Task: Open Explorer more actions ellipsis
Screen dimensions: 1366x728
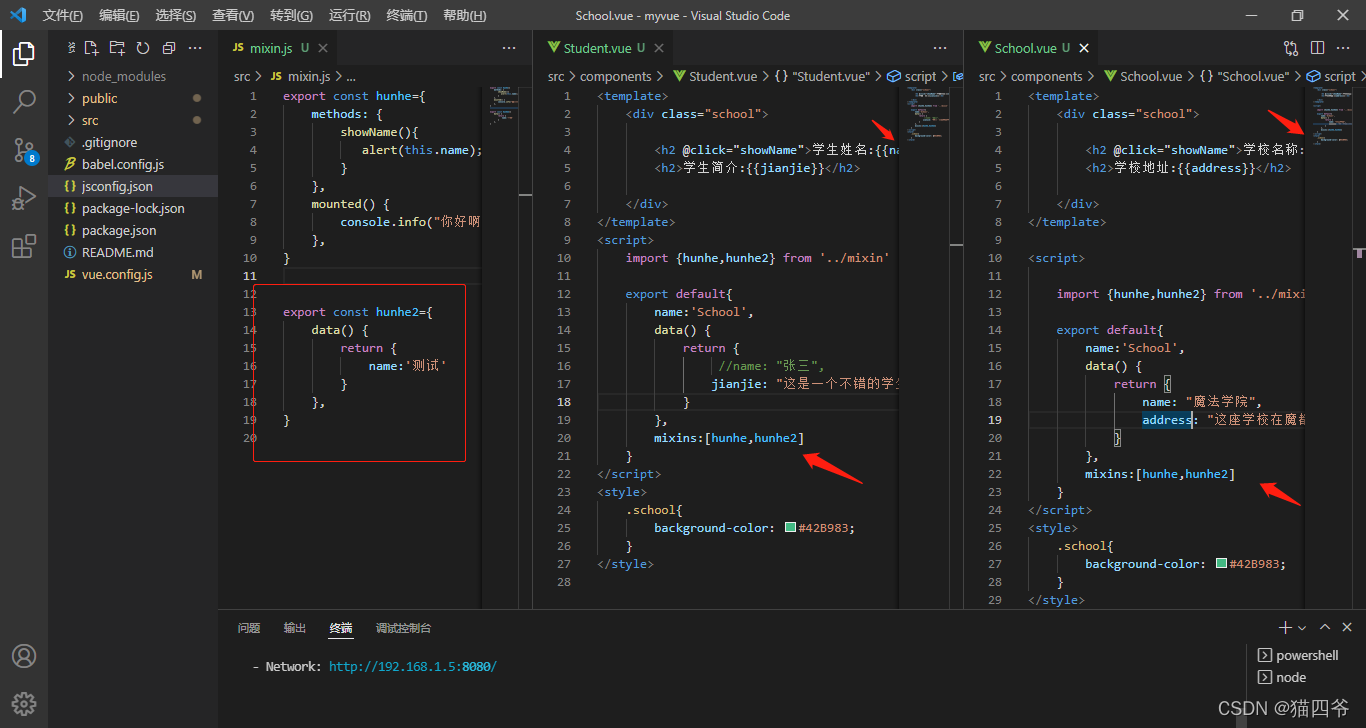Action: 195,48
